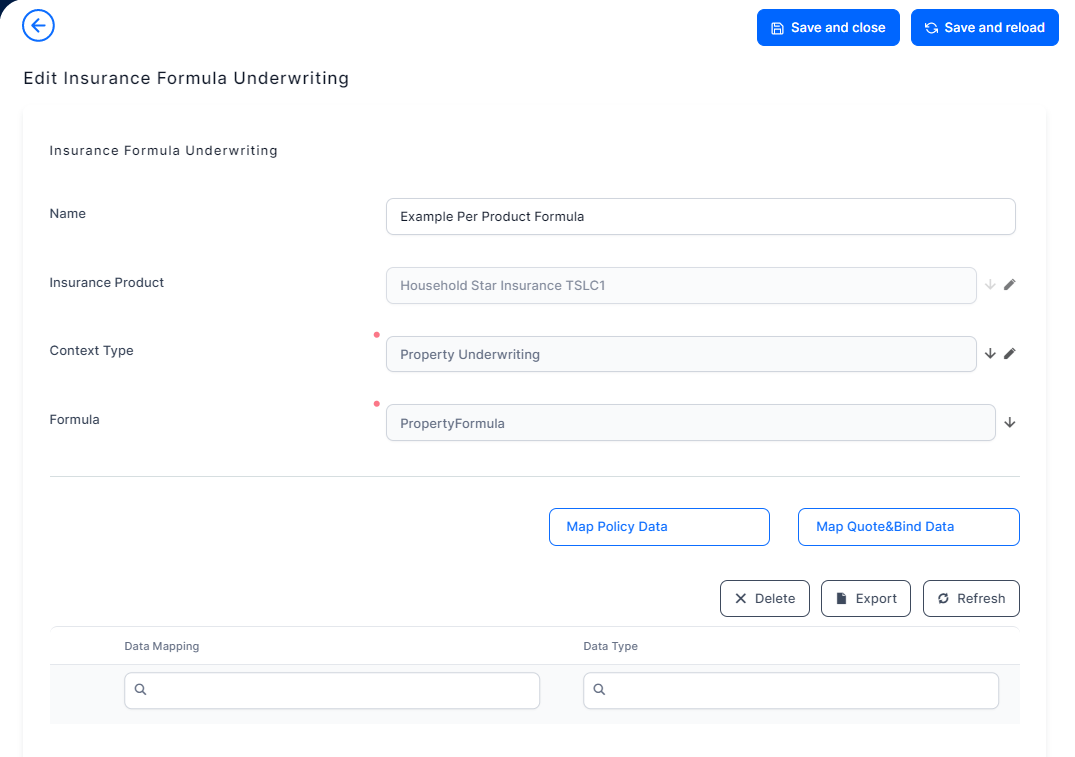Export the data mapping list
Screen dimensions: 1075x757
click(866, 599)
